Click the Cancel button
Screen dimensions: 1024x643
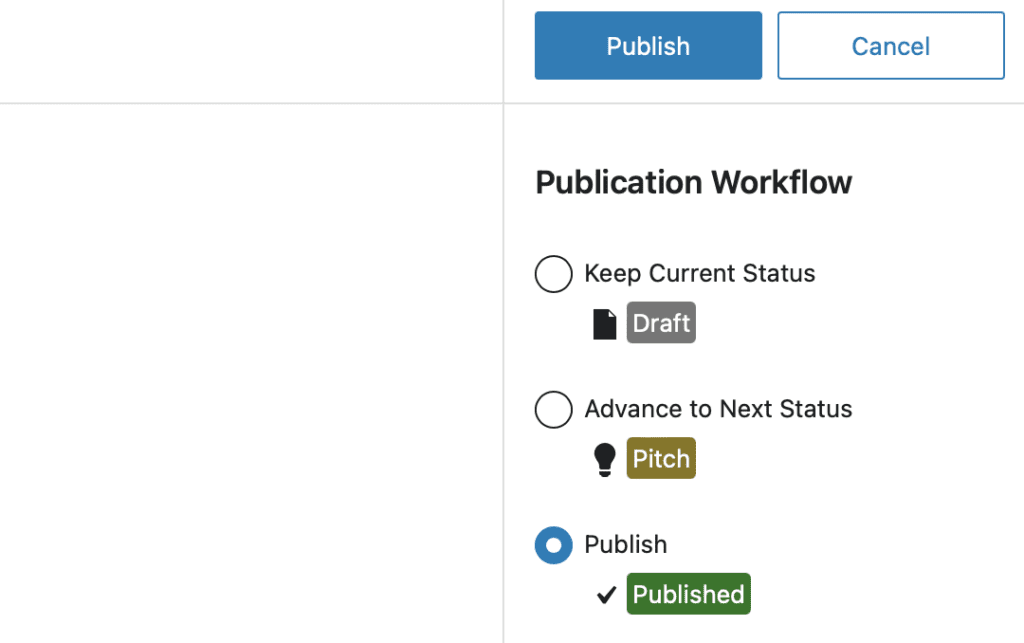(890, 45)
